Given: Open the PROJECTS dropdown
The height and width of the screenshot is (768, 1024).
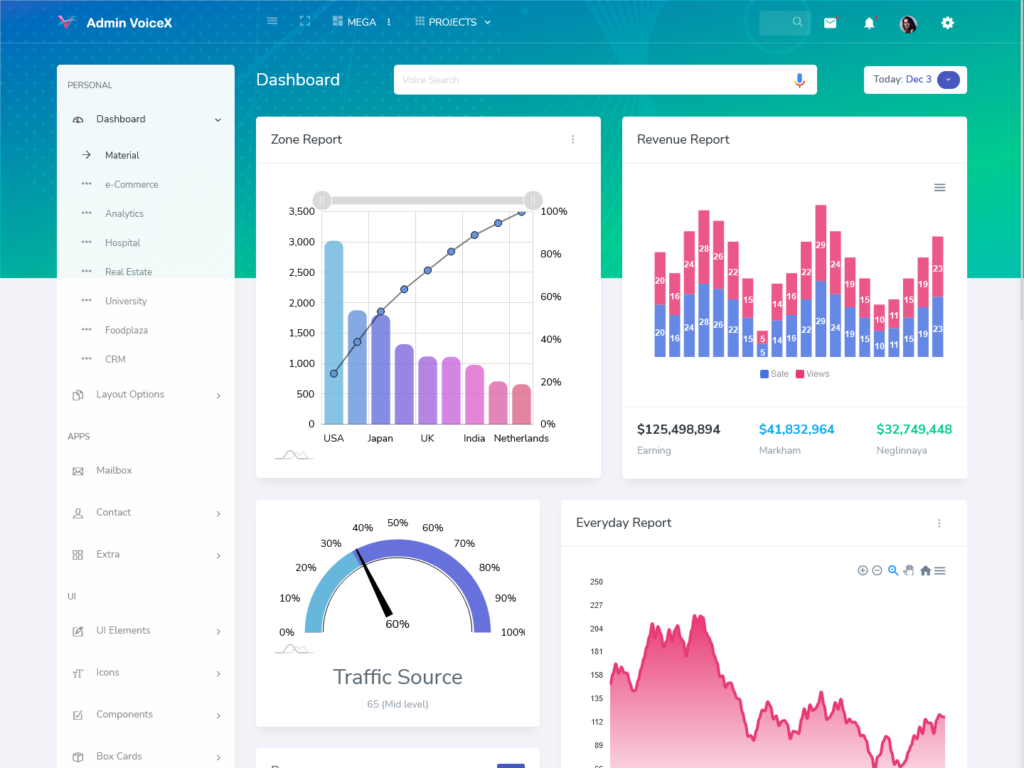Looking at the screenshot, I should tap(453, 22).
